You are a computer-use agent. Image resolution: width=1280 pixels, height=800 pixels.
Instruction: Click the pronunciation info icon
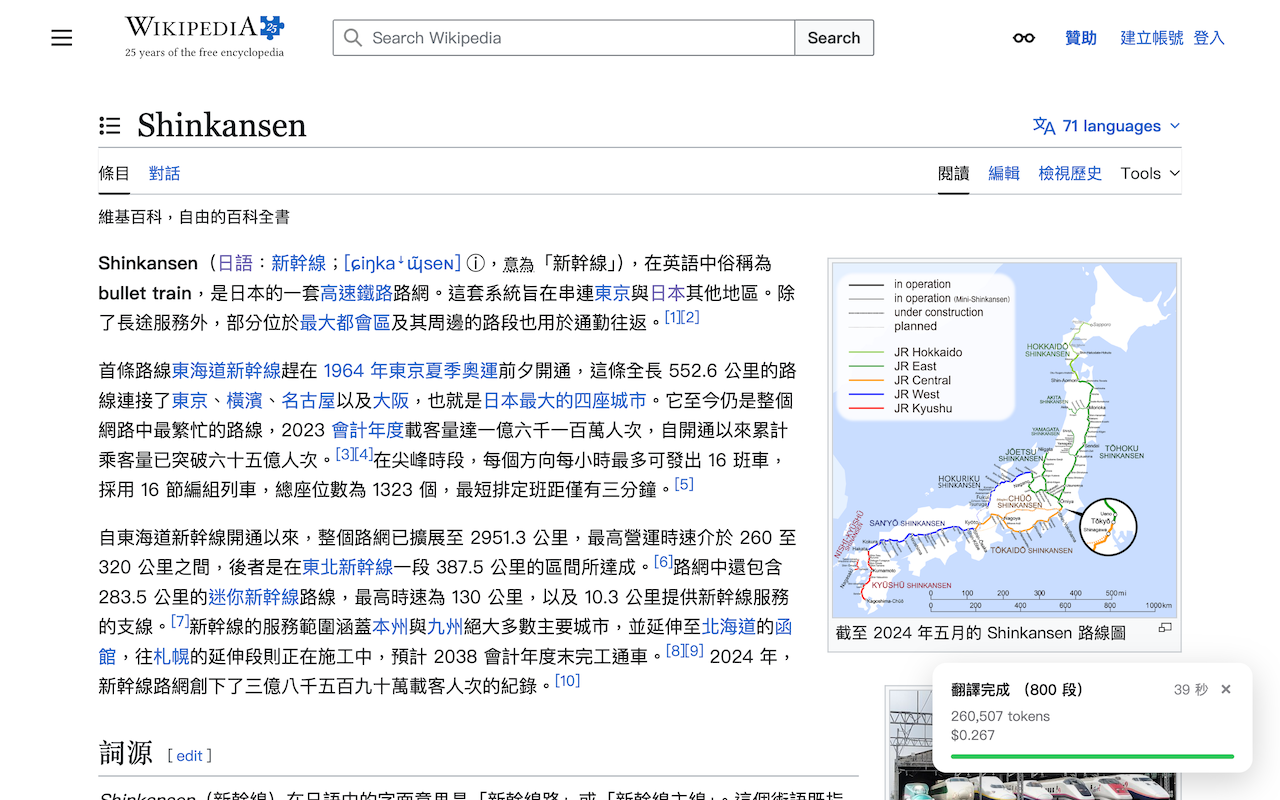(x=476, y=263)
